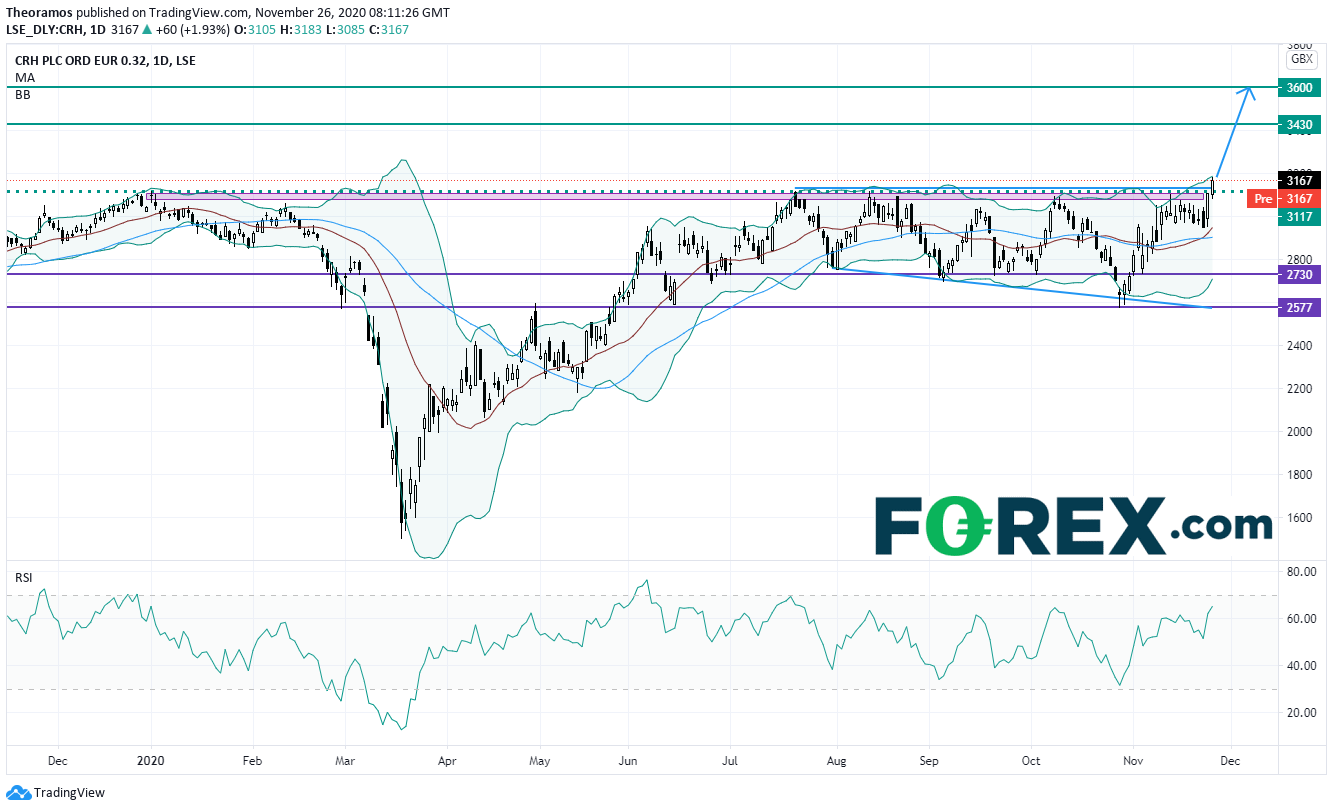Open the GBX currency selector
1333x811 pixels.
click(x=1301, y=59)
